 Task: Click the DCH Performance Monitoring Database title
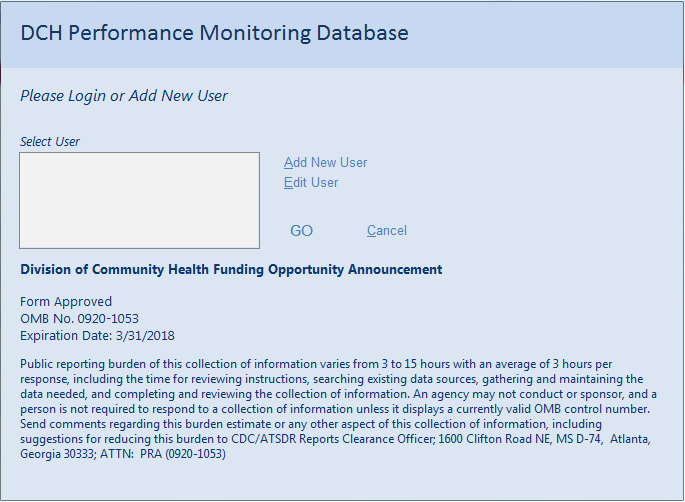tap(214, 33)
